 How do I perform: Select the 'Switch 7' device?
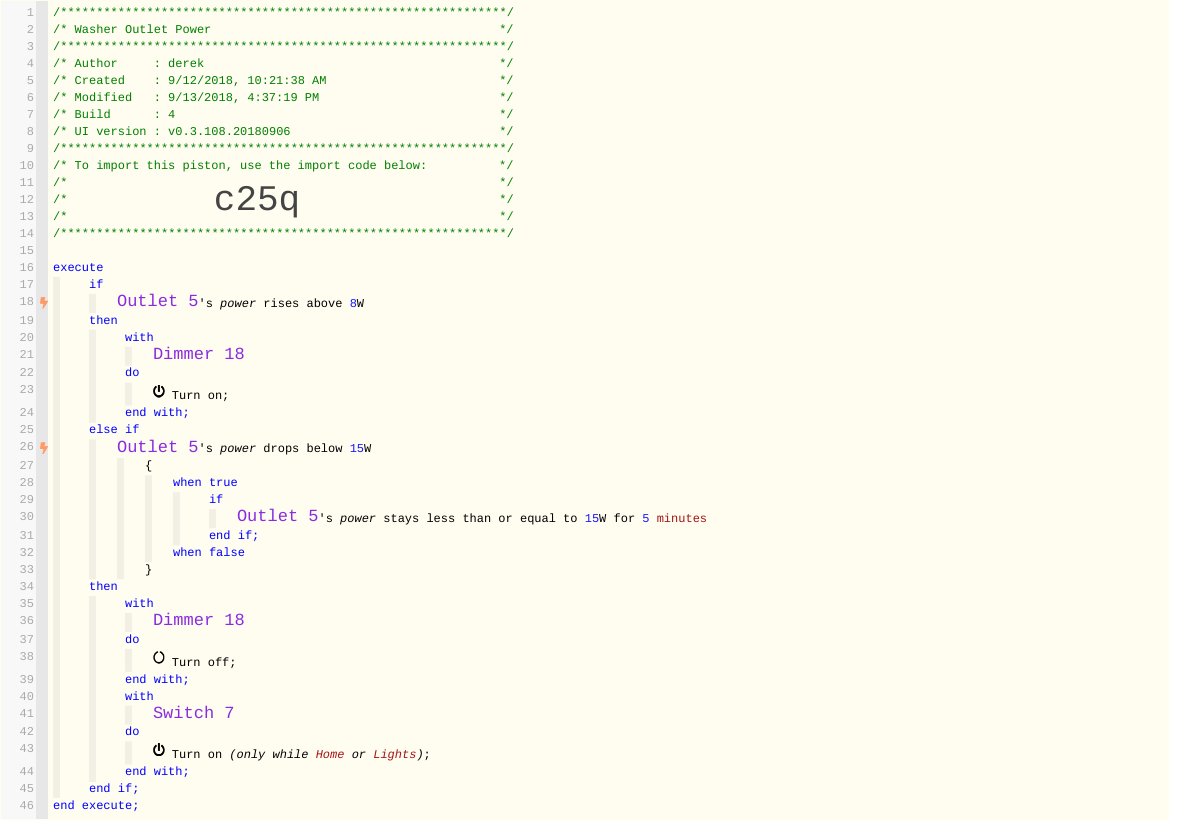click(x=194, y=713)
